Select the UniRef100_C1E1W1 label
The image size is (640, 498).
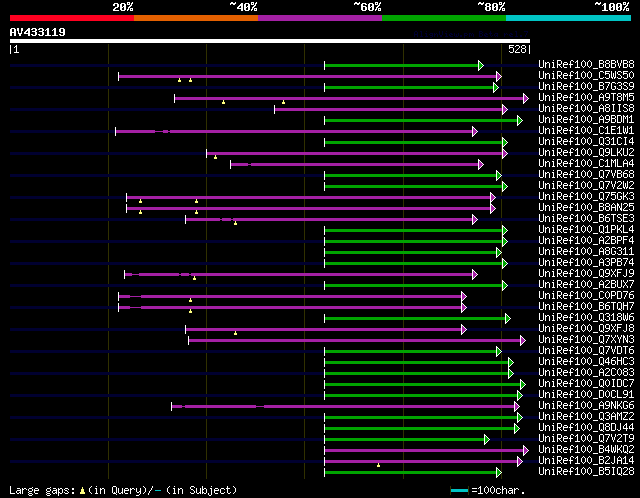(586, 130)
